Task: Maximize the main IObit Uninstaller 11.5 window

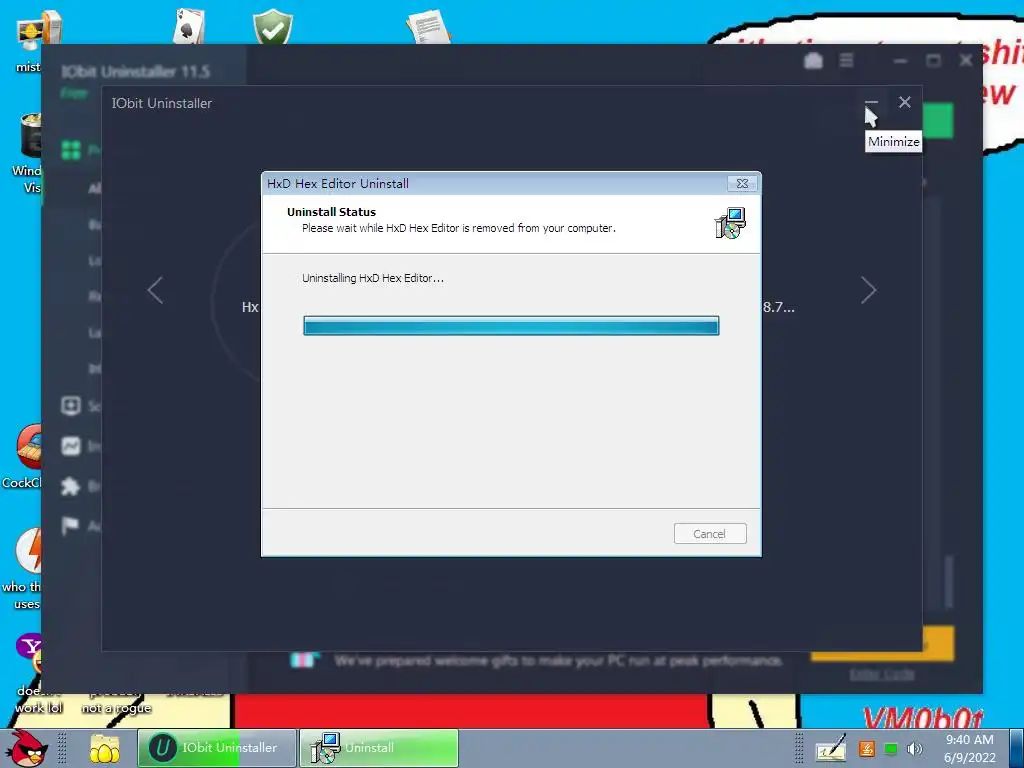Action: click(x=933, y=61)
